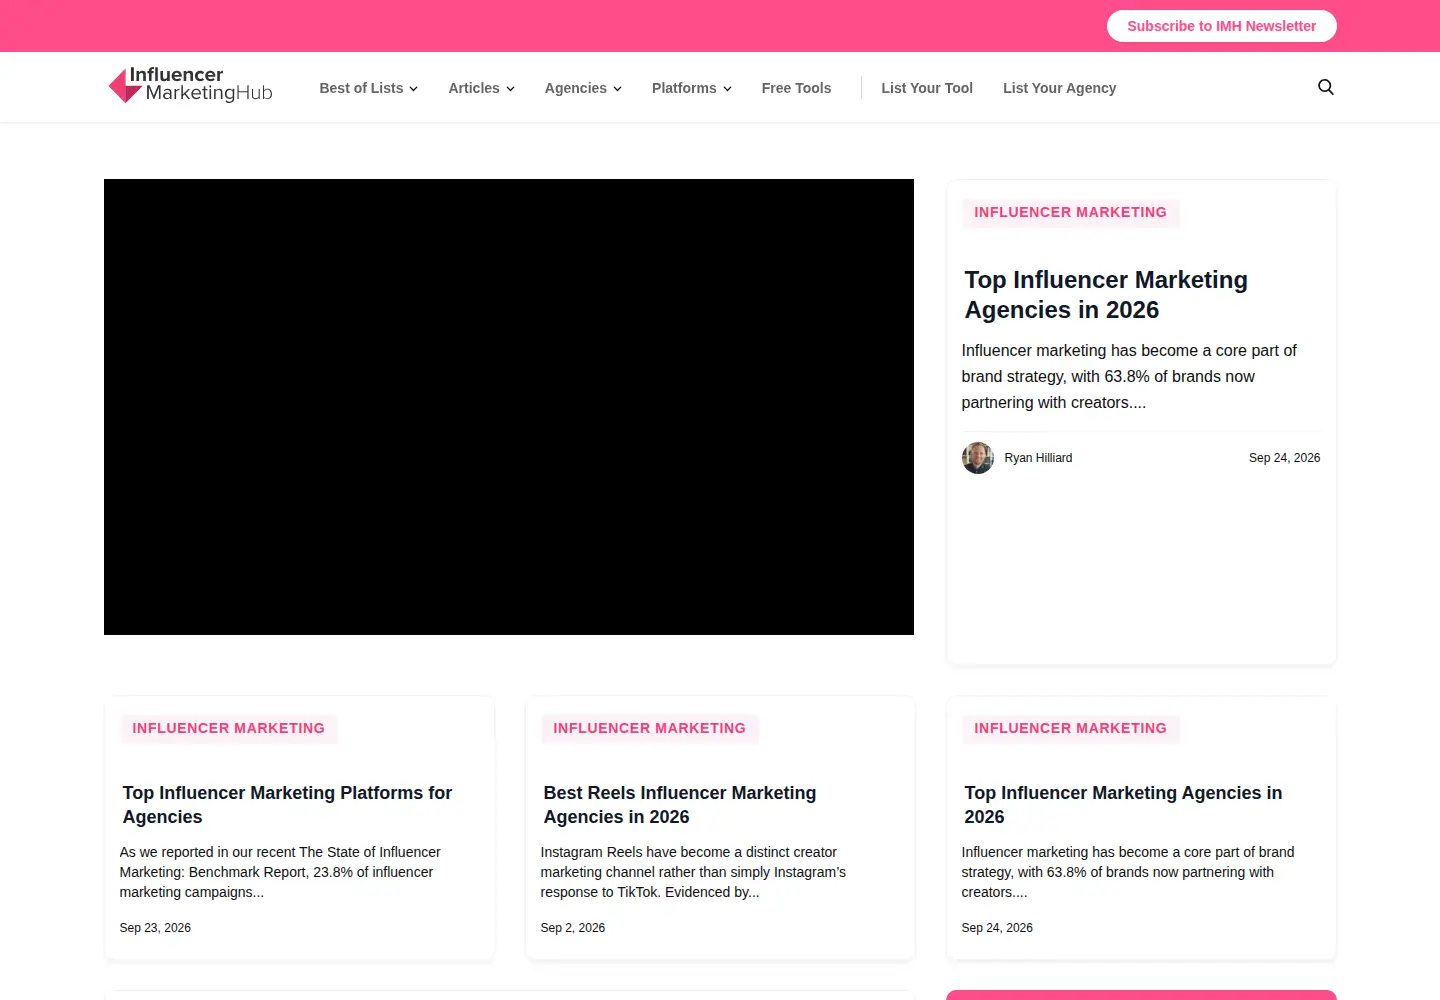Expand the Articles dropdown menu
The image size is (1440, 1000).
(481, 88)
